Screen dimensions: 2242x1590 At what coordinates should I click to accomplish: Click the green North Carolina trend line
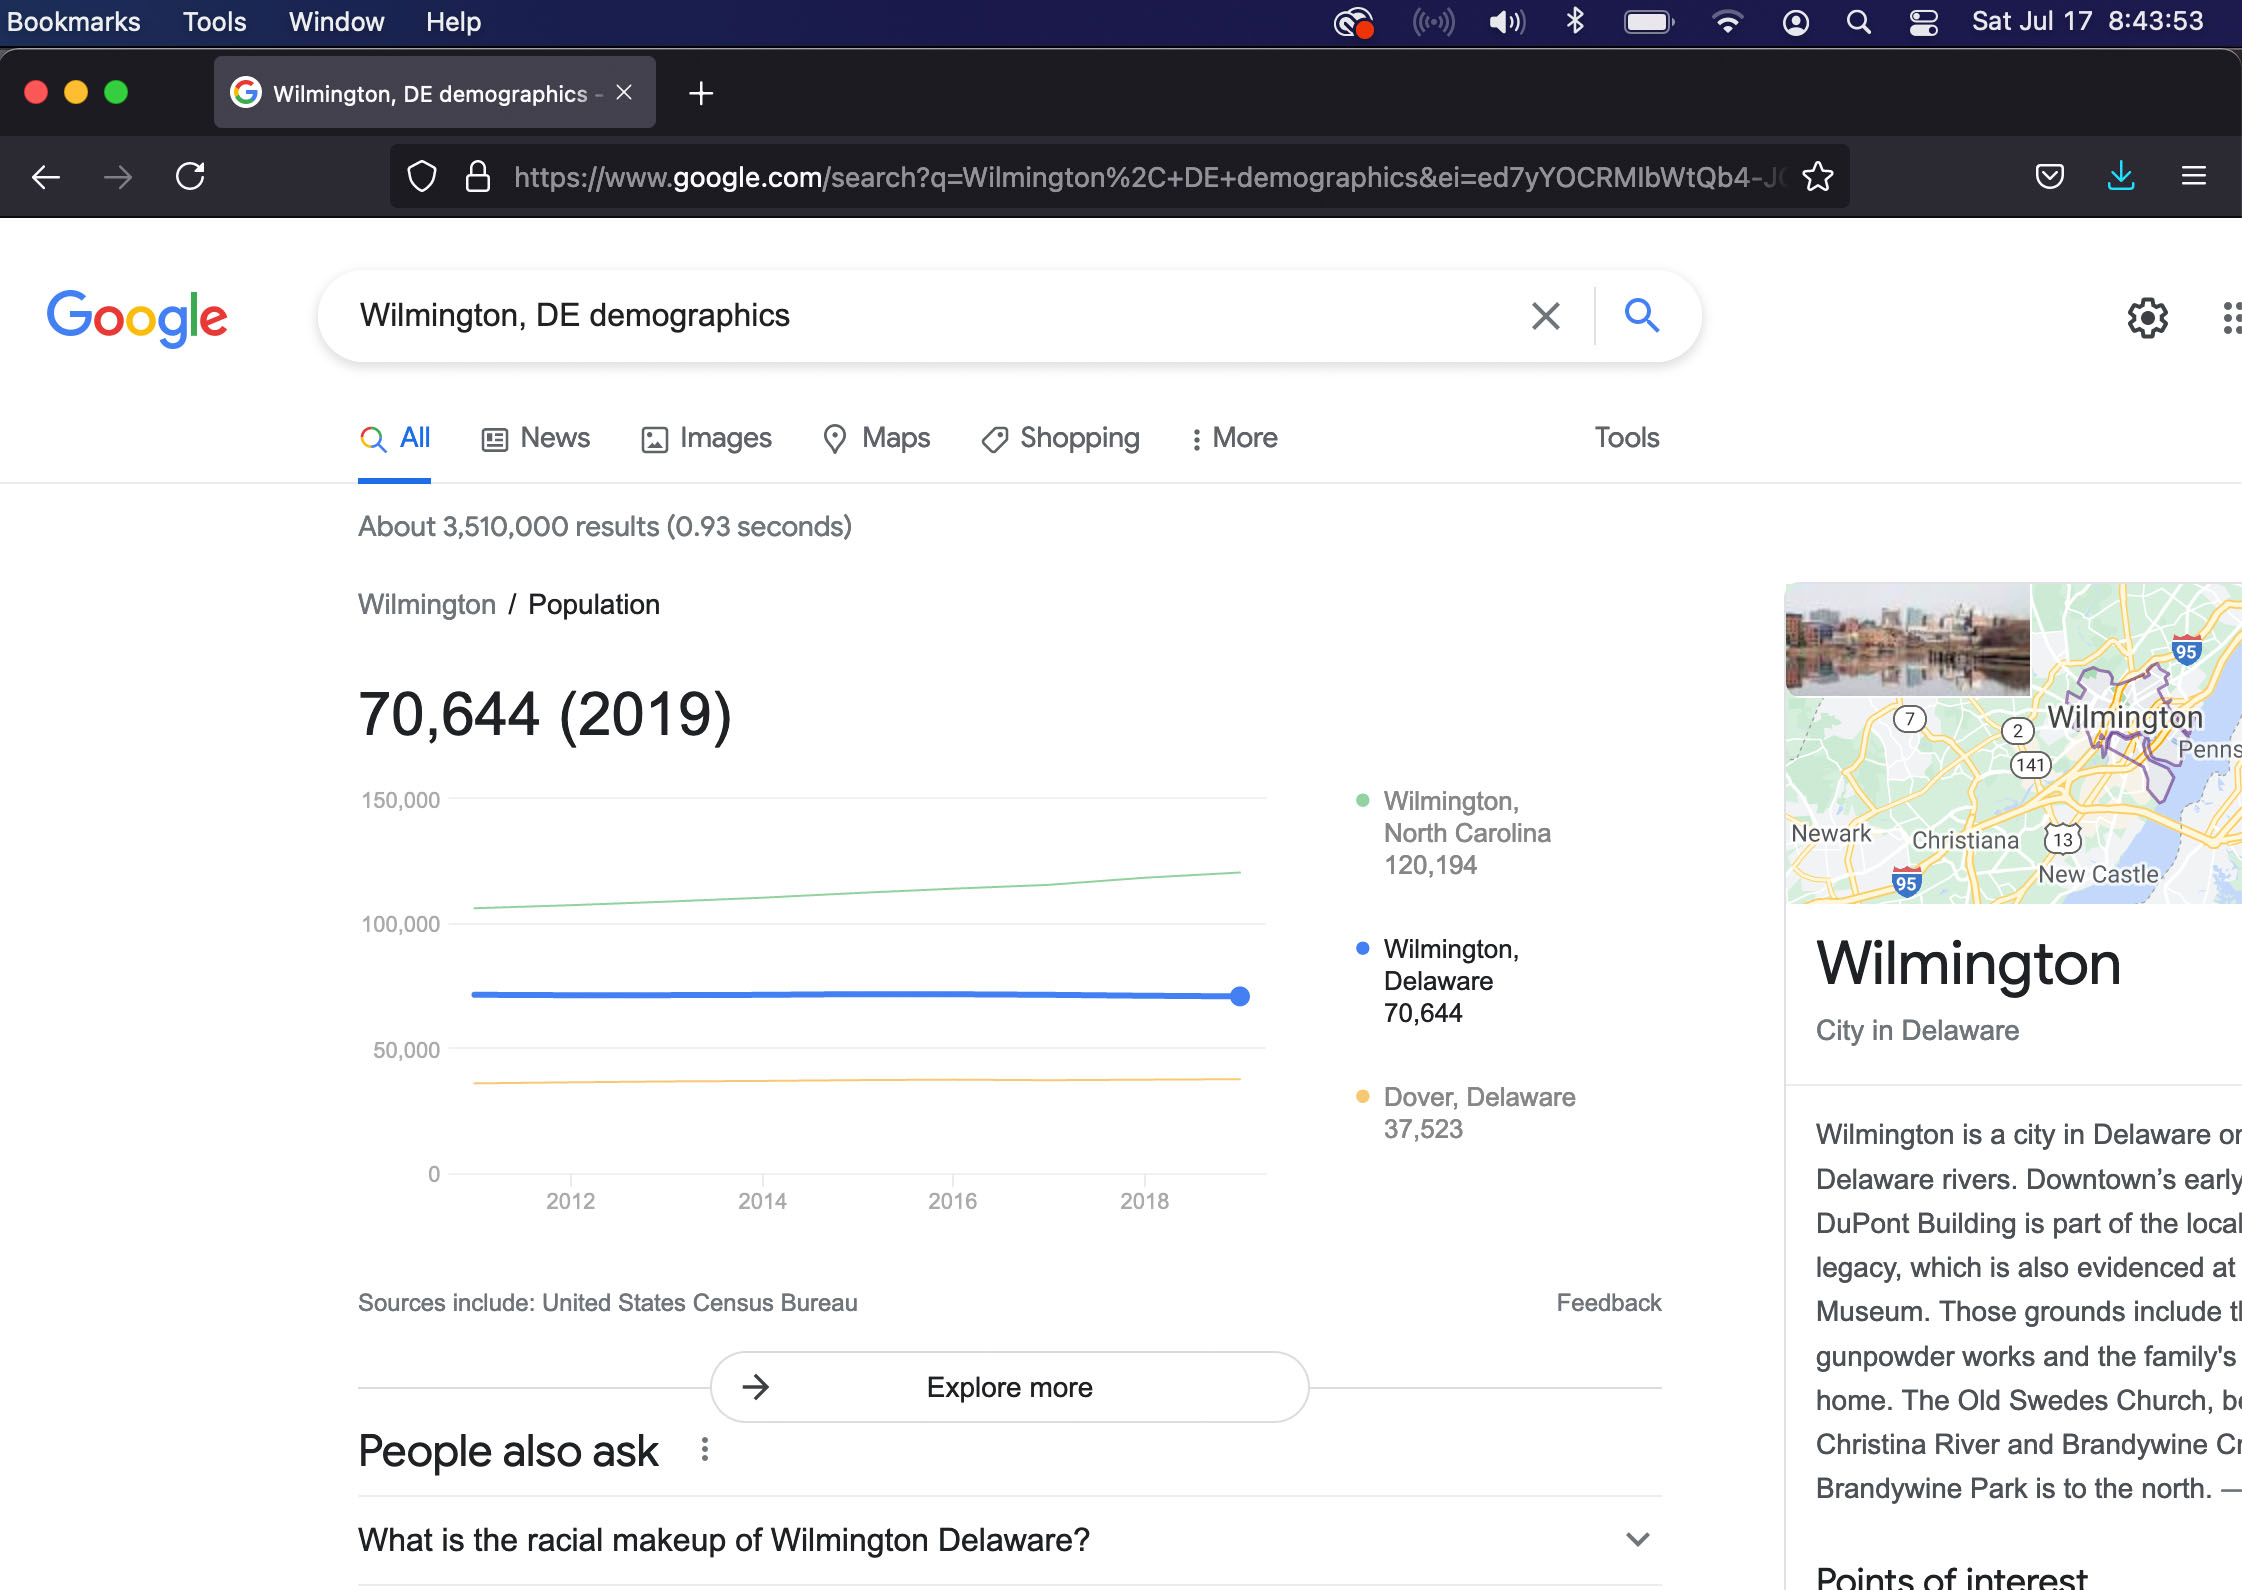(857, 892)
